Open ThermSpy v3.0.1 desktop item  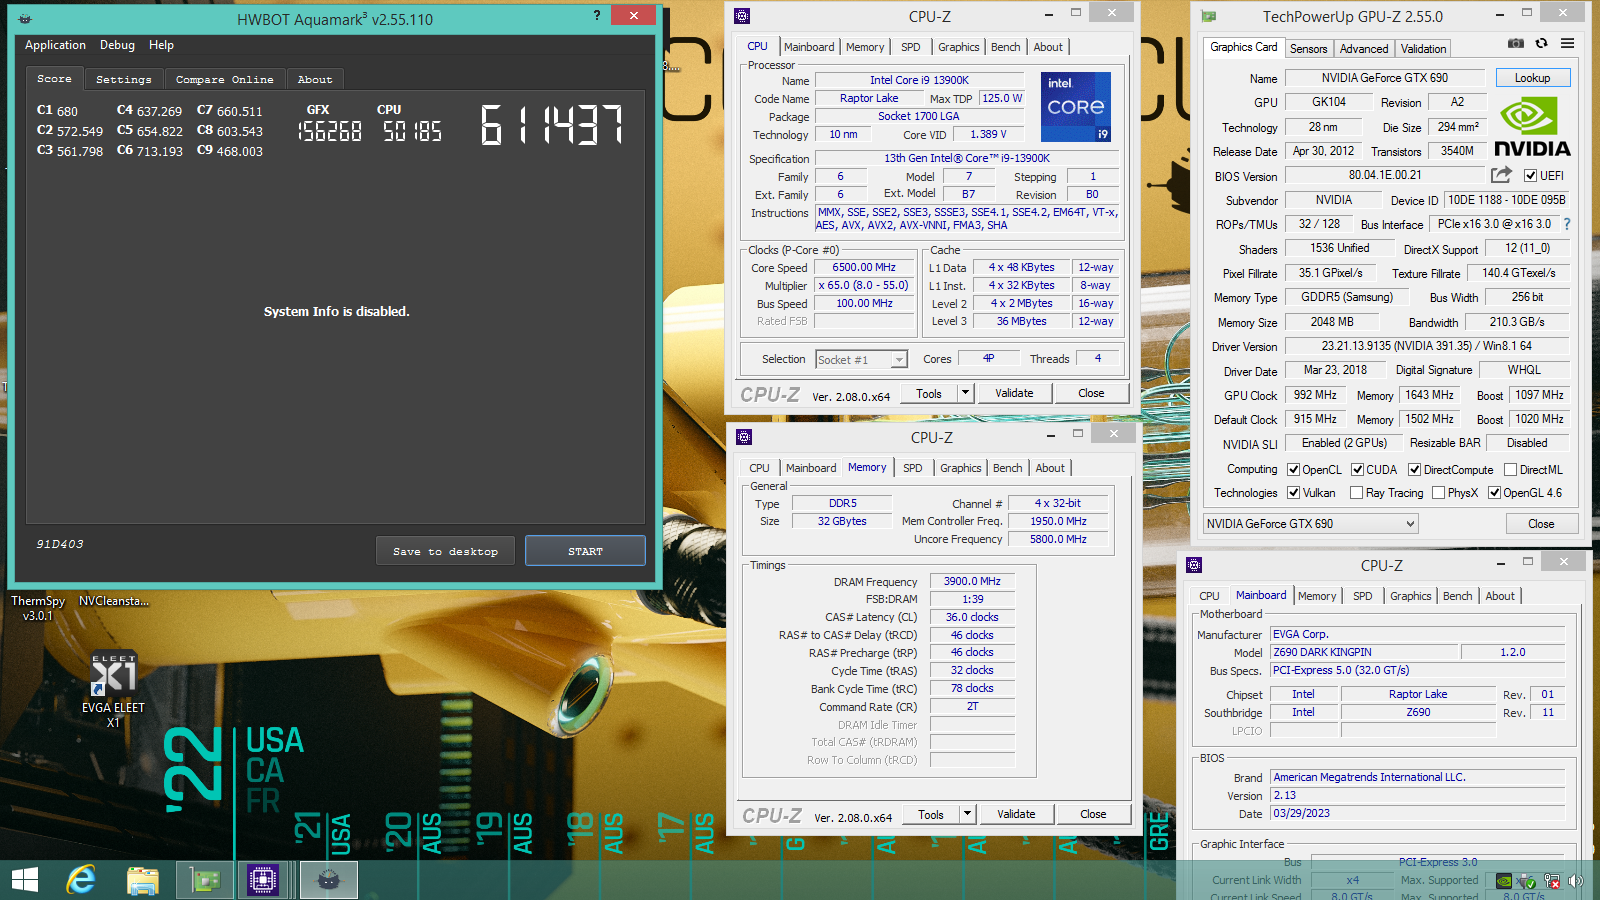click(x=38, y=608)
